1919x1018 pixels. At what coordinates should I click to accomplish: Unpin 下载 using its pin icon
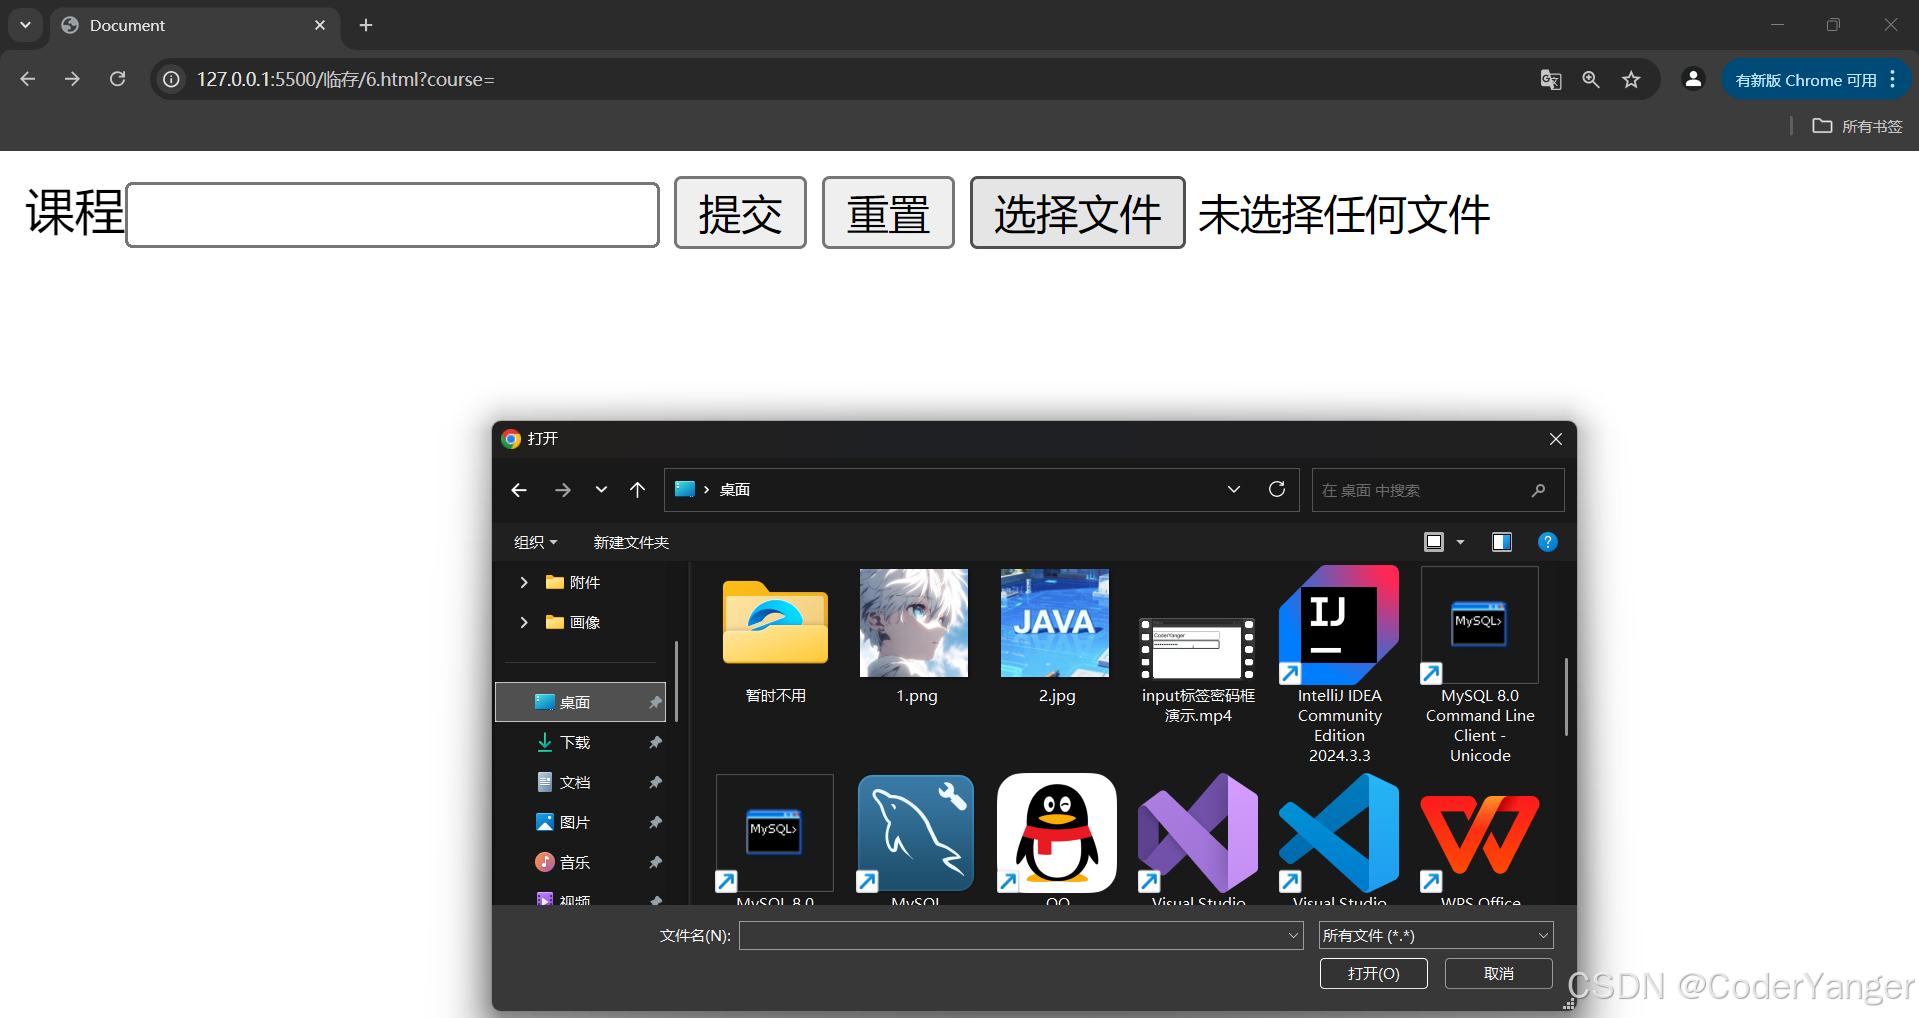tap(655, 742)
